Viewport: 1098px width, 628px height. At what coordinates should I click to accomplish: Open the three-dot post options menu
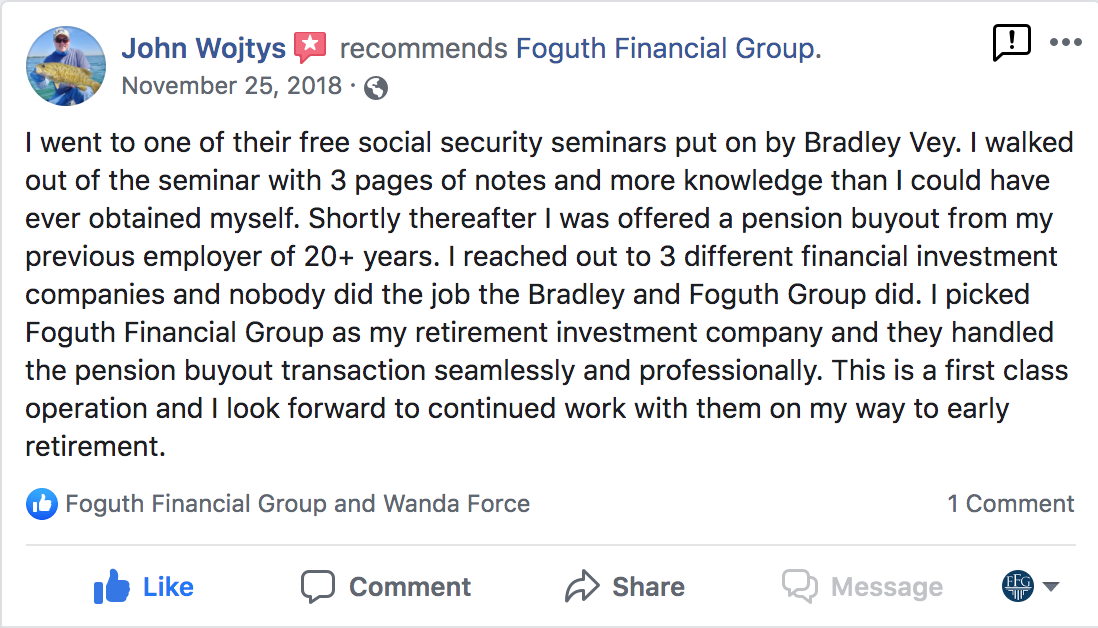coord(1066,43)
